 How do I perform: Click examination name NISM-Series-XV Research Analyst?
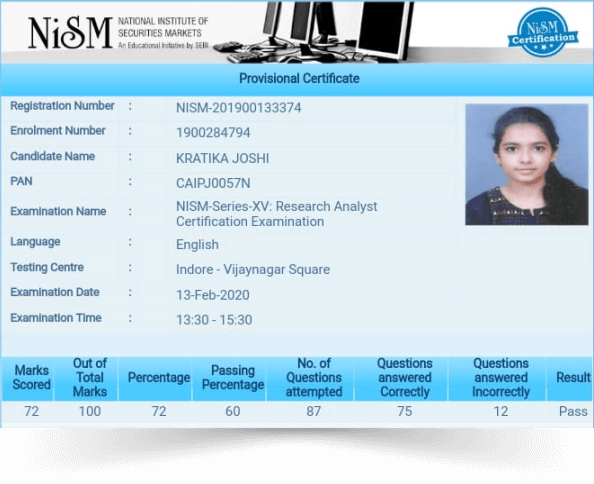(x=277, y=214)
